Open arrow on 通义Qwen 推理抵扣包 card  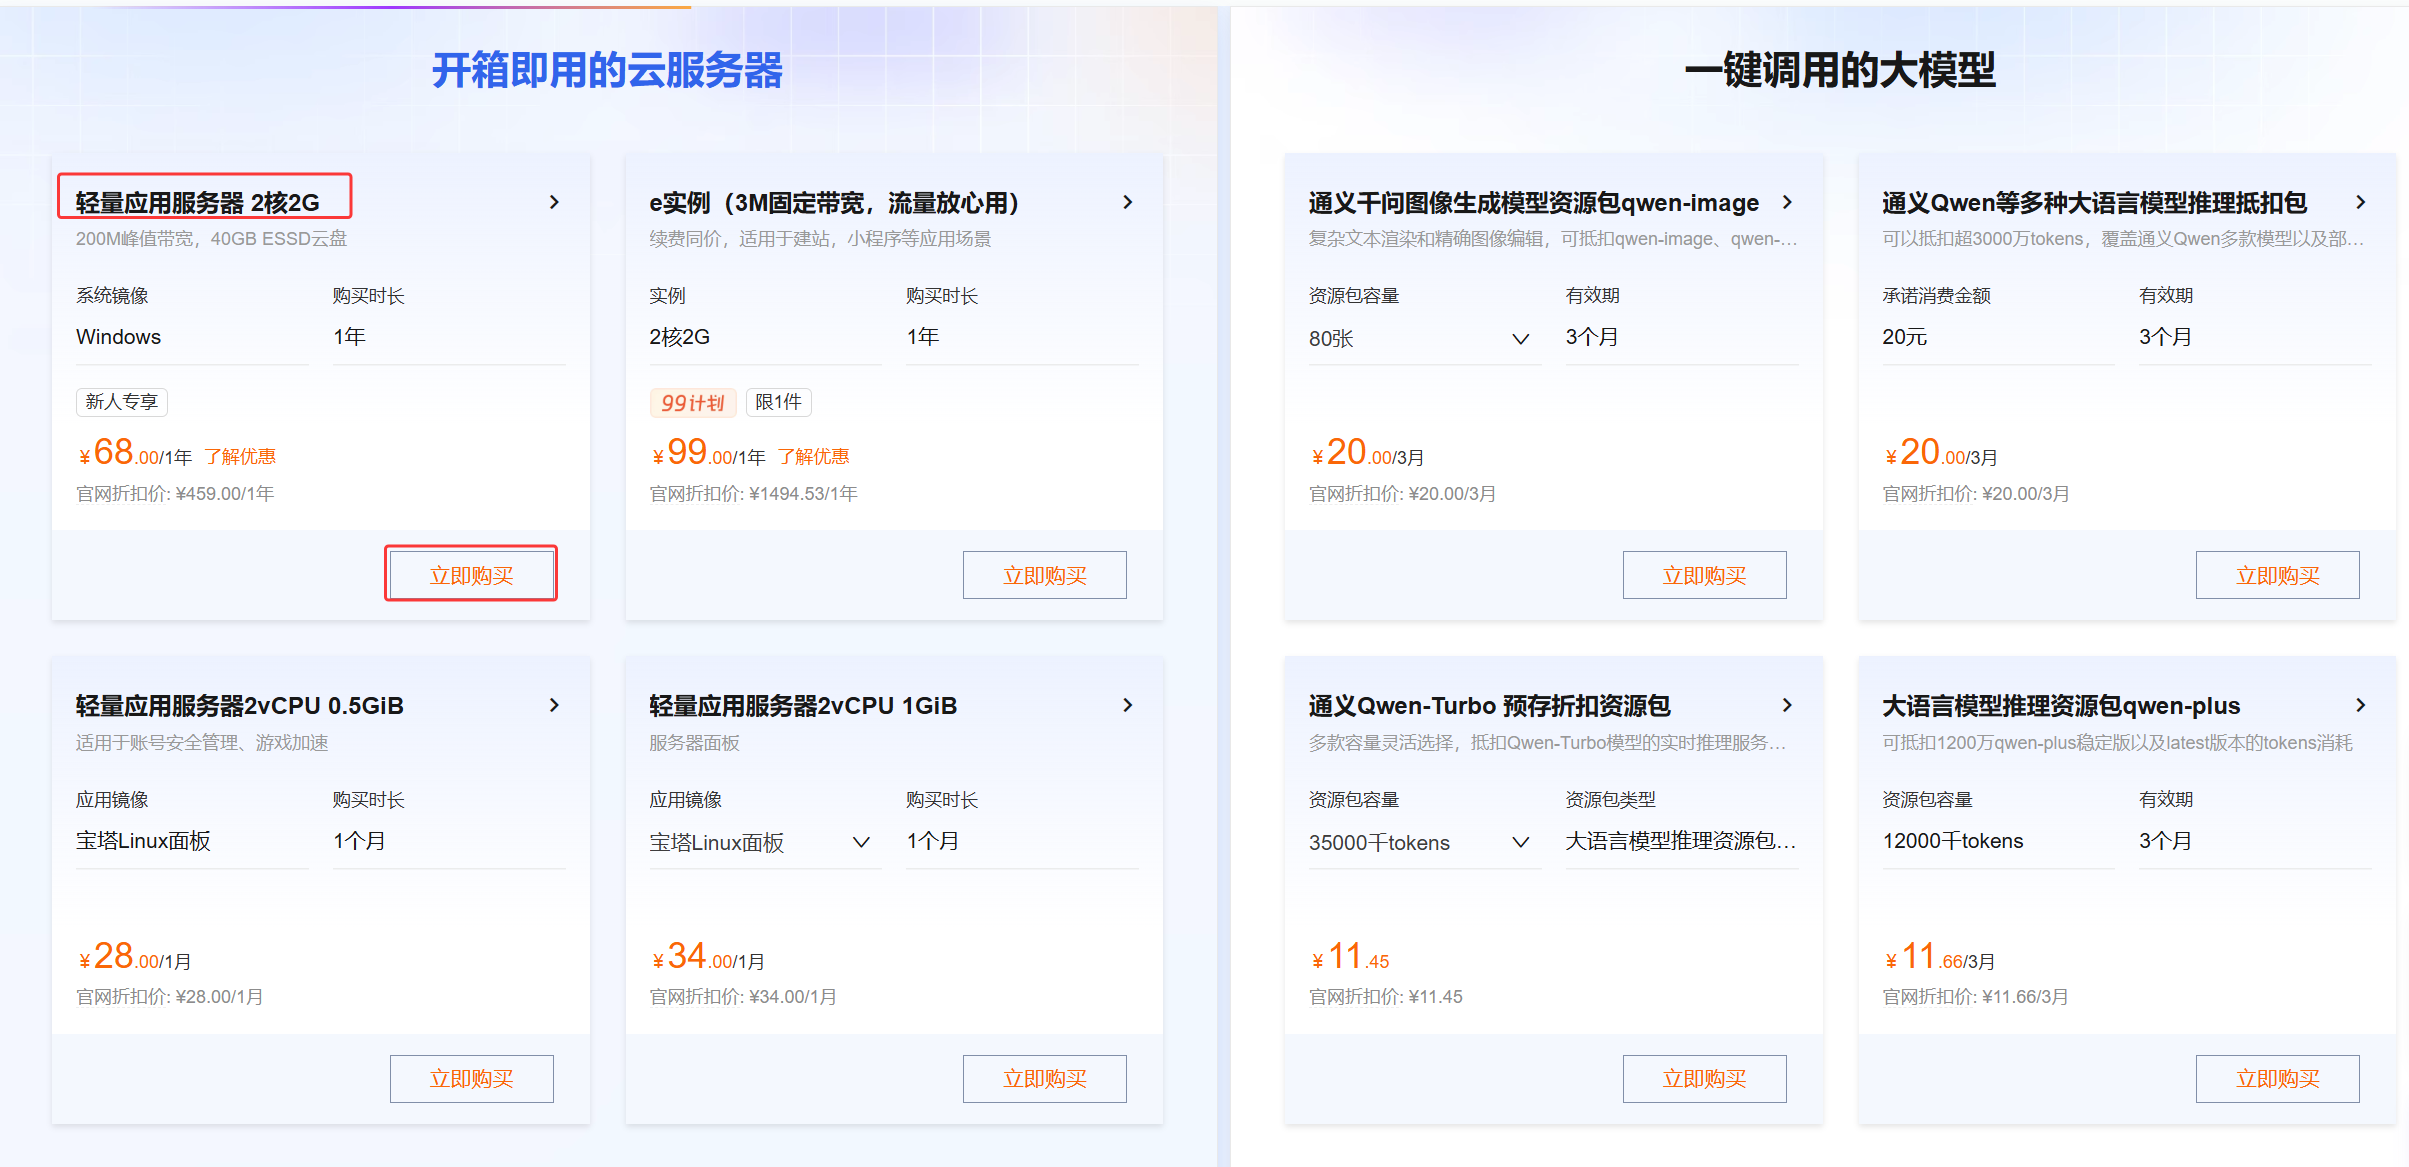tap(2361, 201)
